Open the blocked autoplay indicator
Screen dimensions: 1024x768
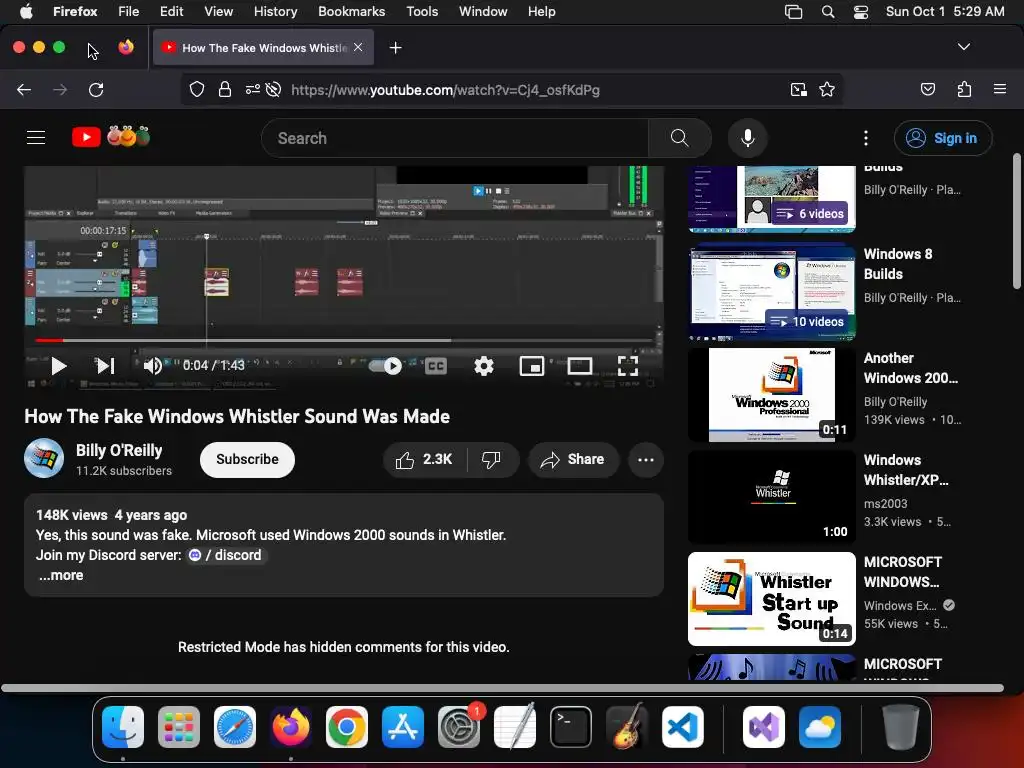274,90
